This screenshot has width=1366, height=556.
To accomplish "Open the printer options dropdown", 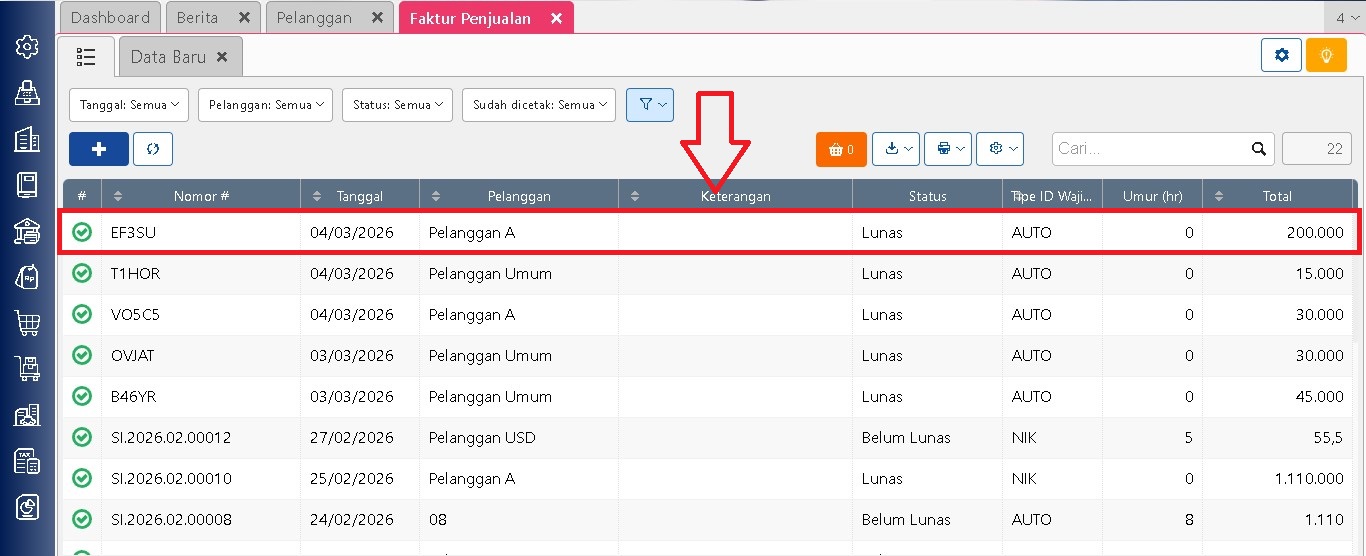I will [x=948, y=149].
